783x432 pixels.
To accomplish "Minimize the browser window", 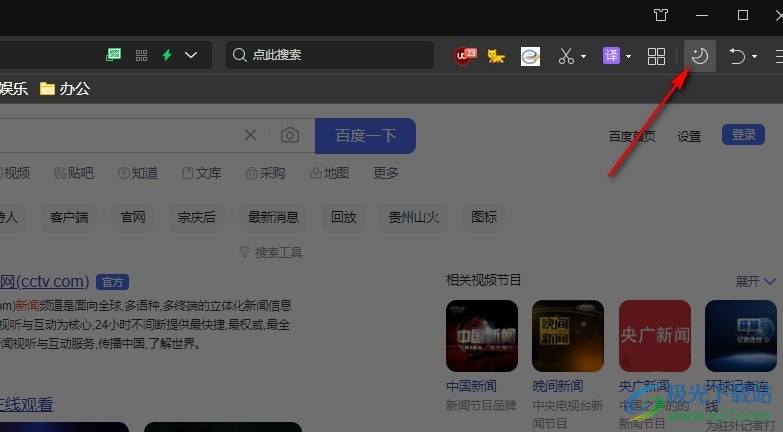I will tap(702, 15).
